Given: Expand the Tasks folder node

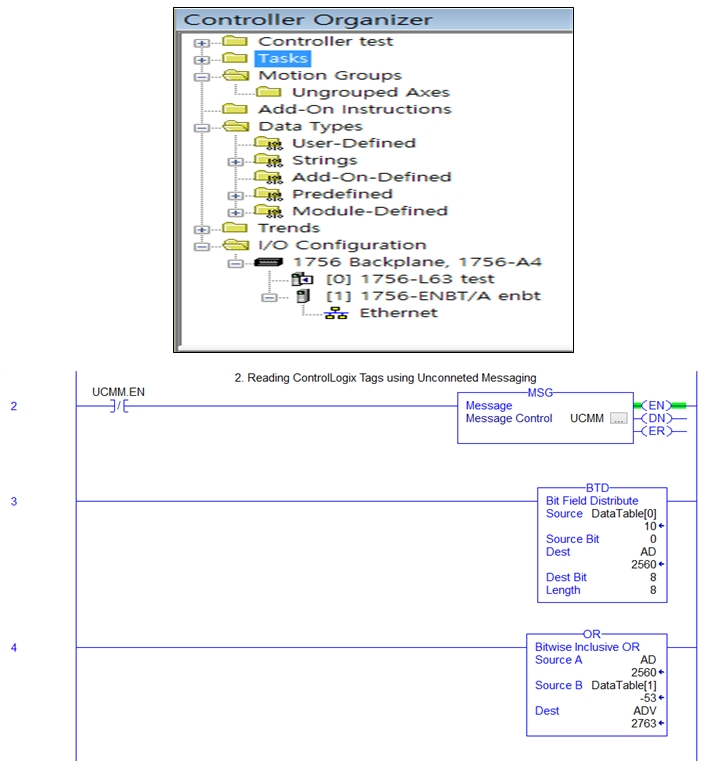Looking at the screenshot, I should 201,60.
